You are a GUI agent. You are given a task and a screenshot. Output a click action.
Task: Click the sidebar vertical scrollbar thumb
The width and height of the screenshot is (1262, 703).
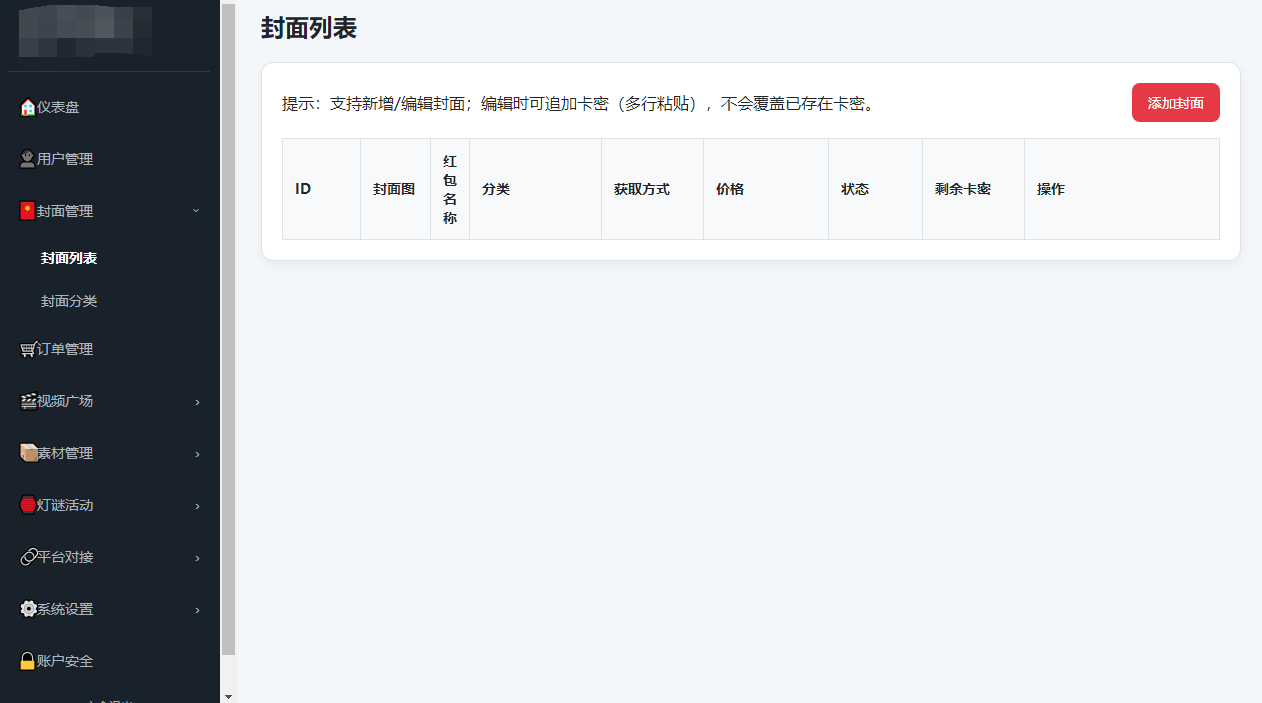[x=228, y=330]
